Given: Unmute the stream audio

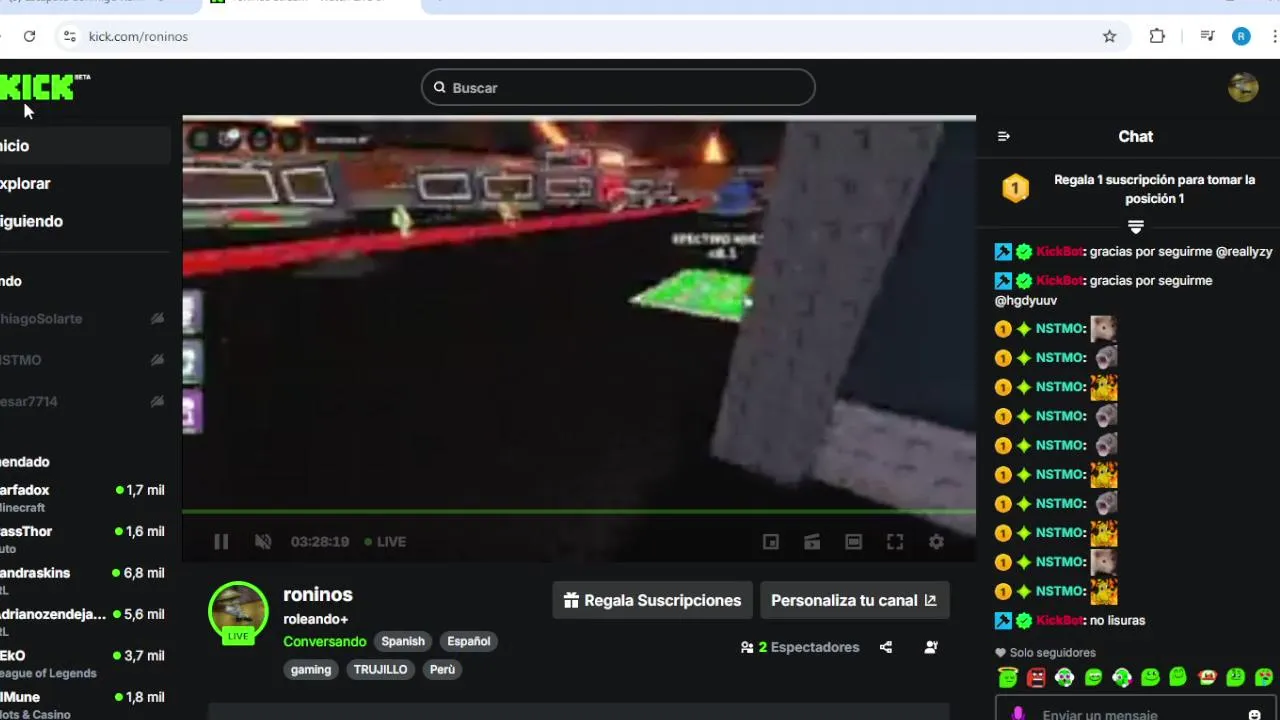Looking at the screenshot, I should tap(263, 541).
